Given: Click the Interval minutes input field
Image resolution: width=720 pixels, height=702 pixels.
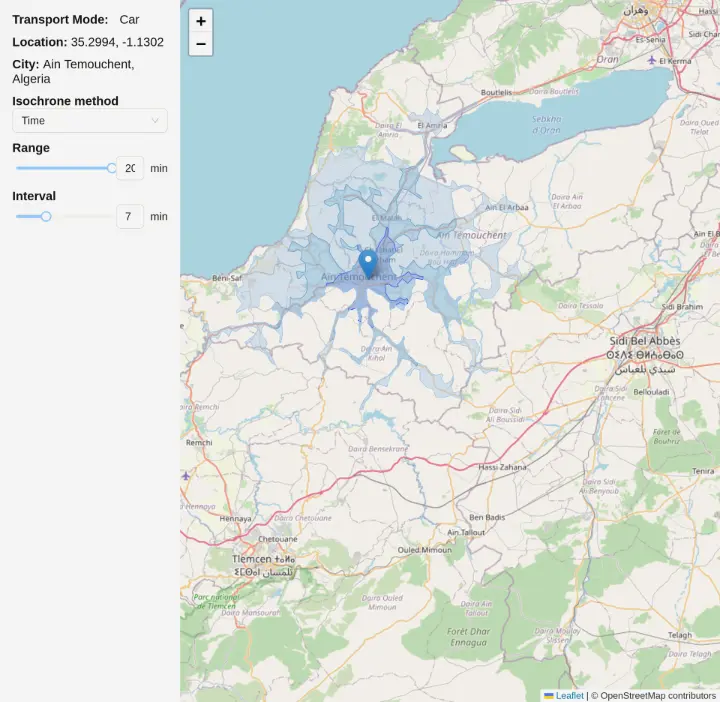Looking at the screenshot, I should 130,216.
